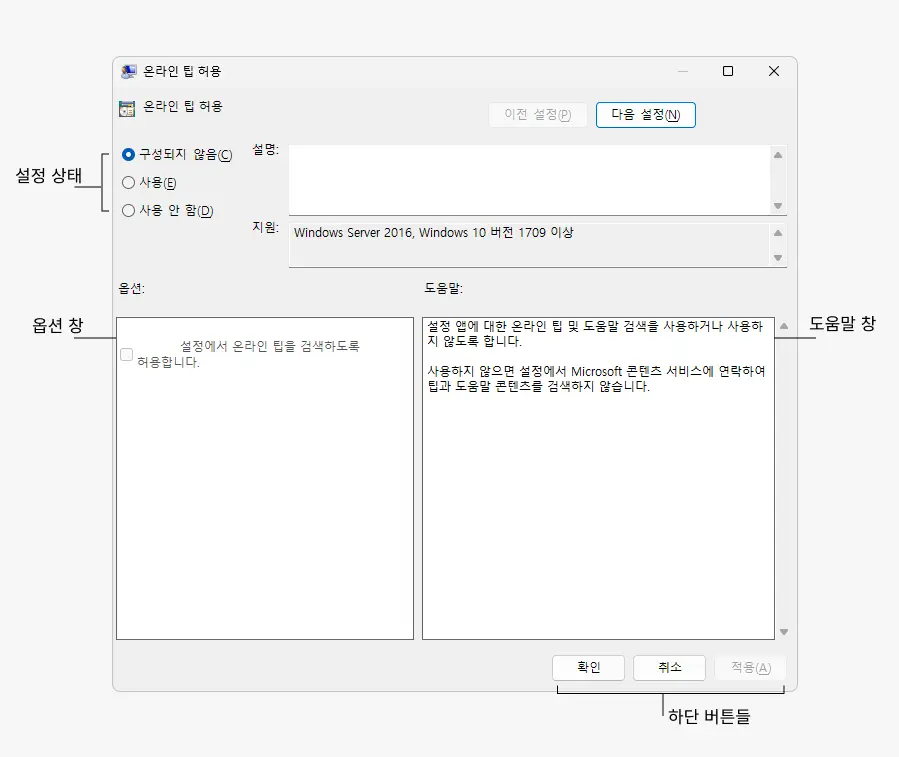Minimize the 온라인 팁 허용 window
The width and height of the screenshot is (899, 757).
(x=682, y=71)
